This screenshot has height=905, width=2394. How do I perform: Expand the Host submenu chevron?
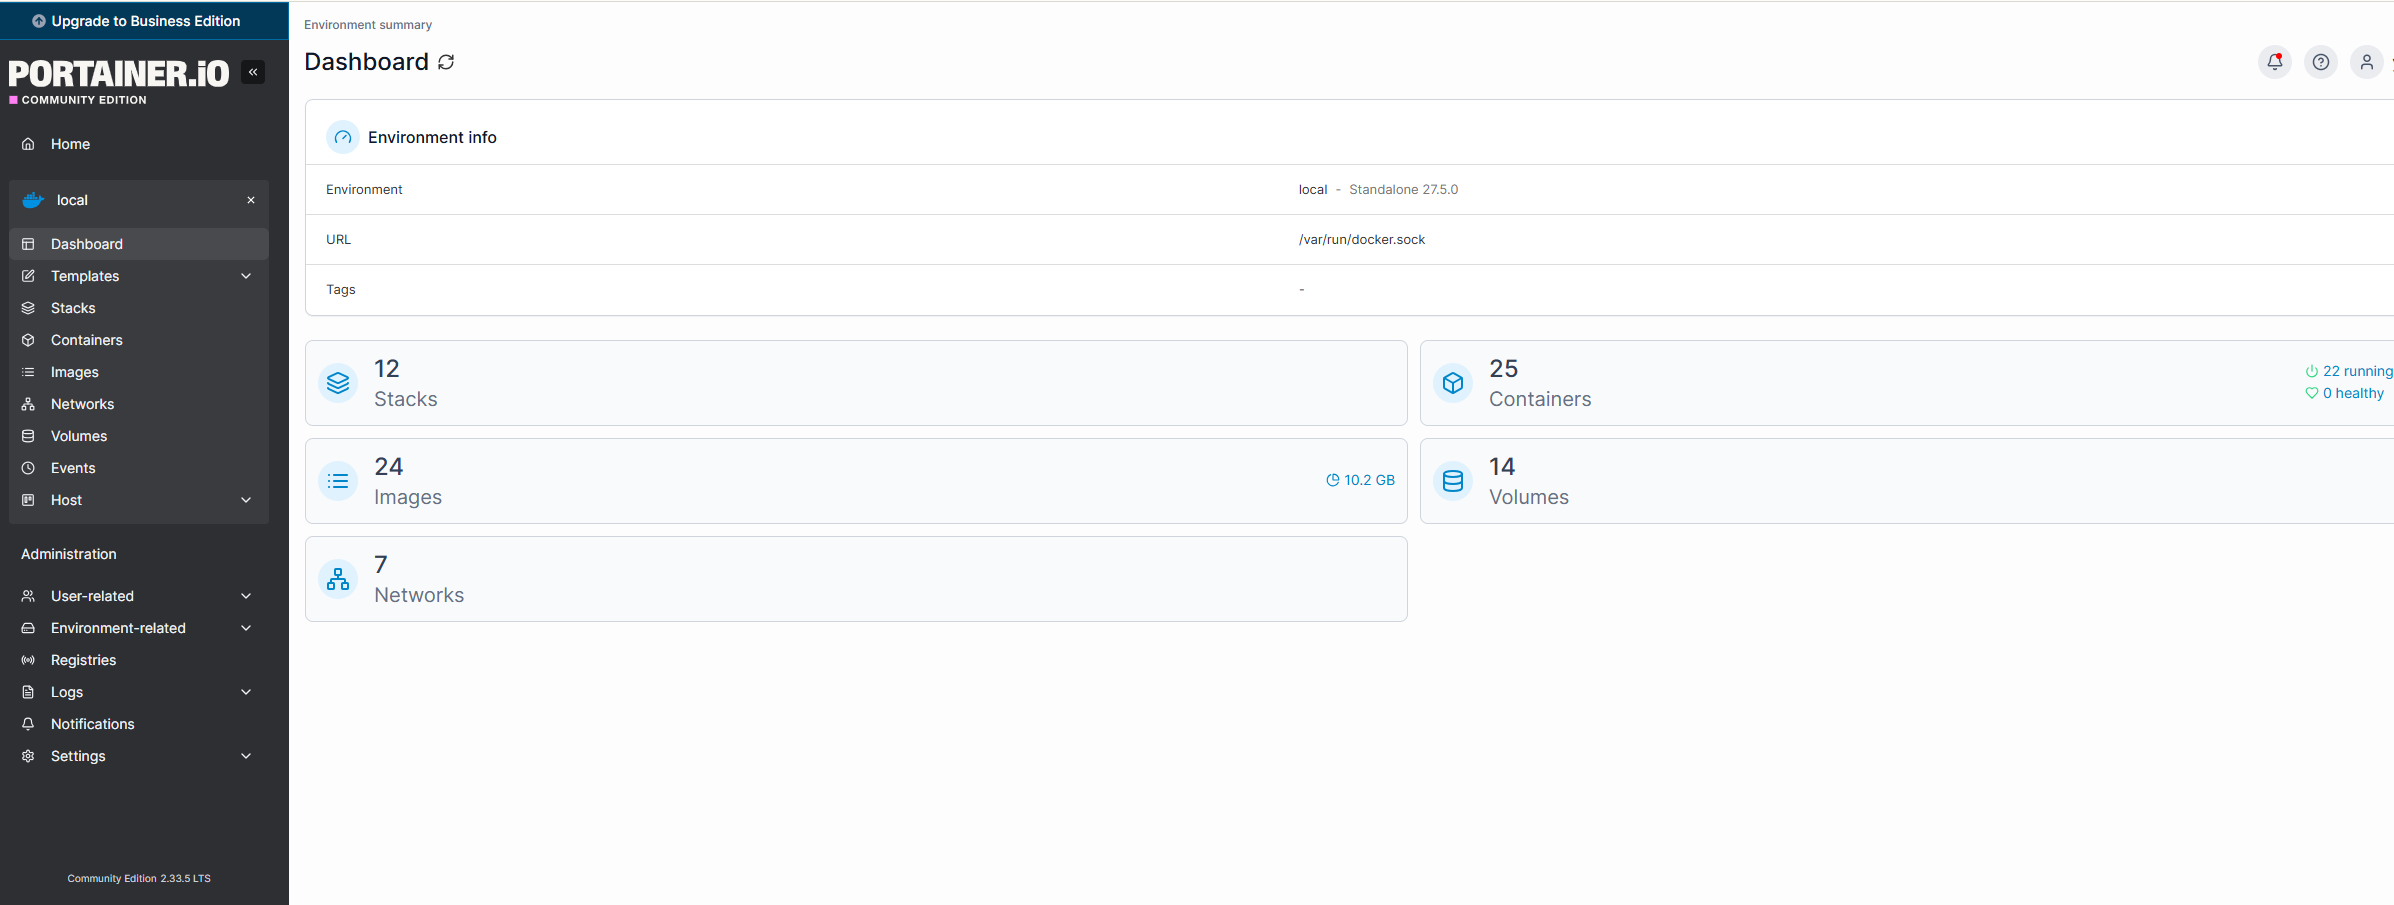[x=246, y=500]
